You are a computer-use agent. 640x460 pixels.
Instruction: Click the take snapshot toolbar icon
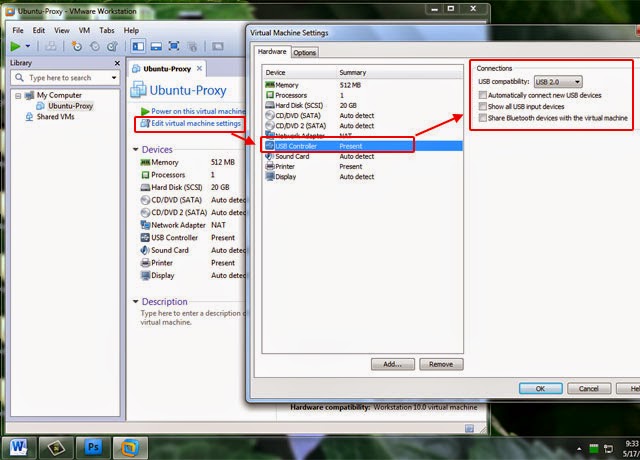(76, 47)
